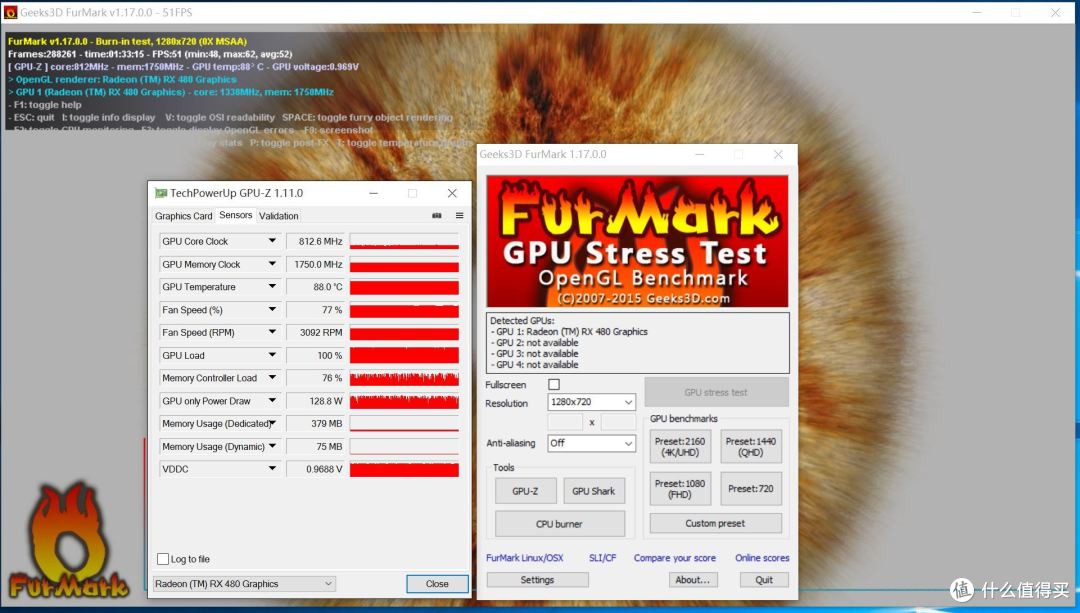This screenshot has width=1080, height=613.
Task: Click the GPU-Z camera screenshot icon
Action: coord(437,216)
